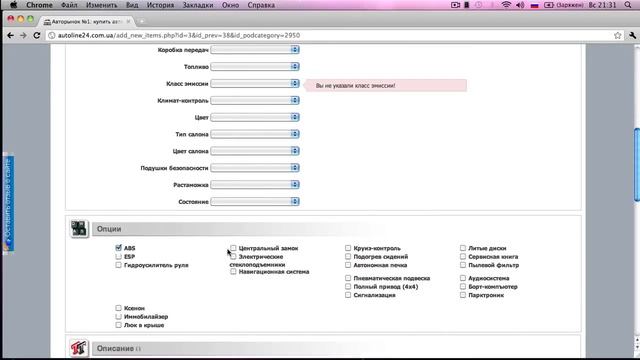The height and width of the screenshot is (360, 640).
Task: Enable Навигационная система checkbox
Action: pos(233,271)
